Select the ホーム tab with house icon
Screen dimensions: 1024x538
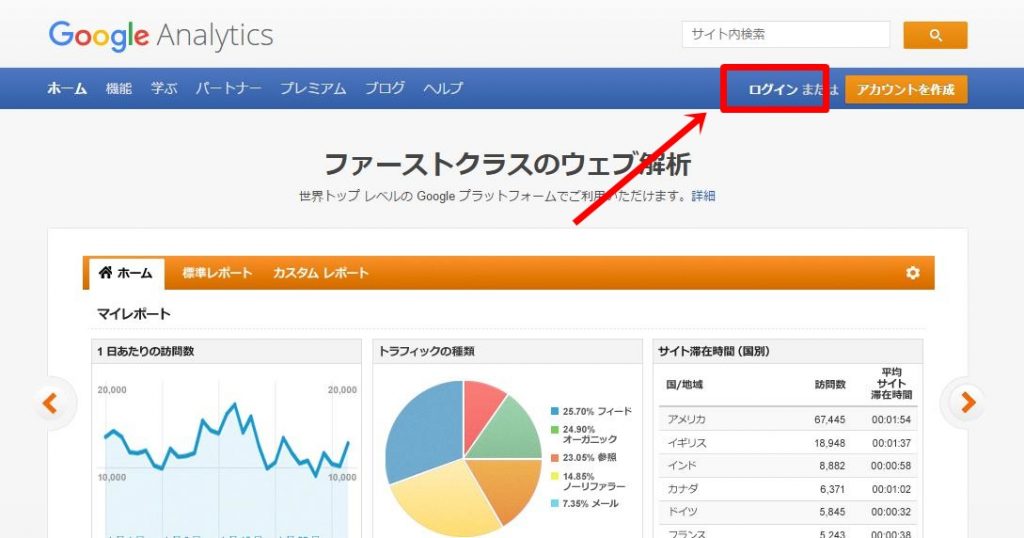point(125,273)
